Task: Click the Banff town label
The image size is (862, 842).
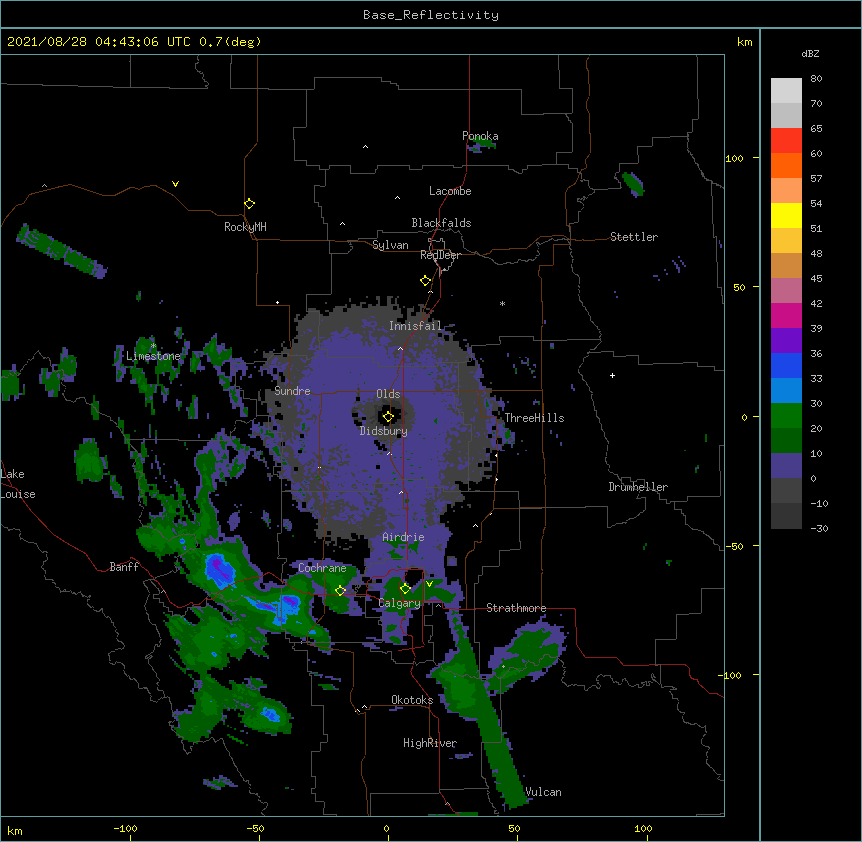Action: pyautogui.click(x=124, y=567)
